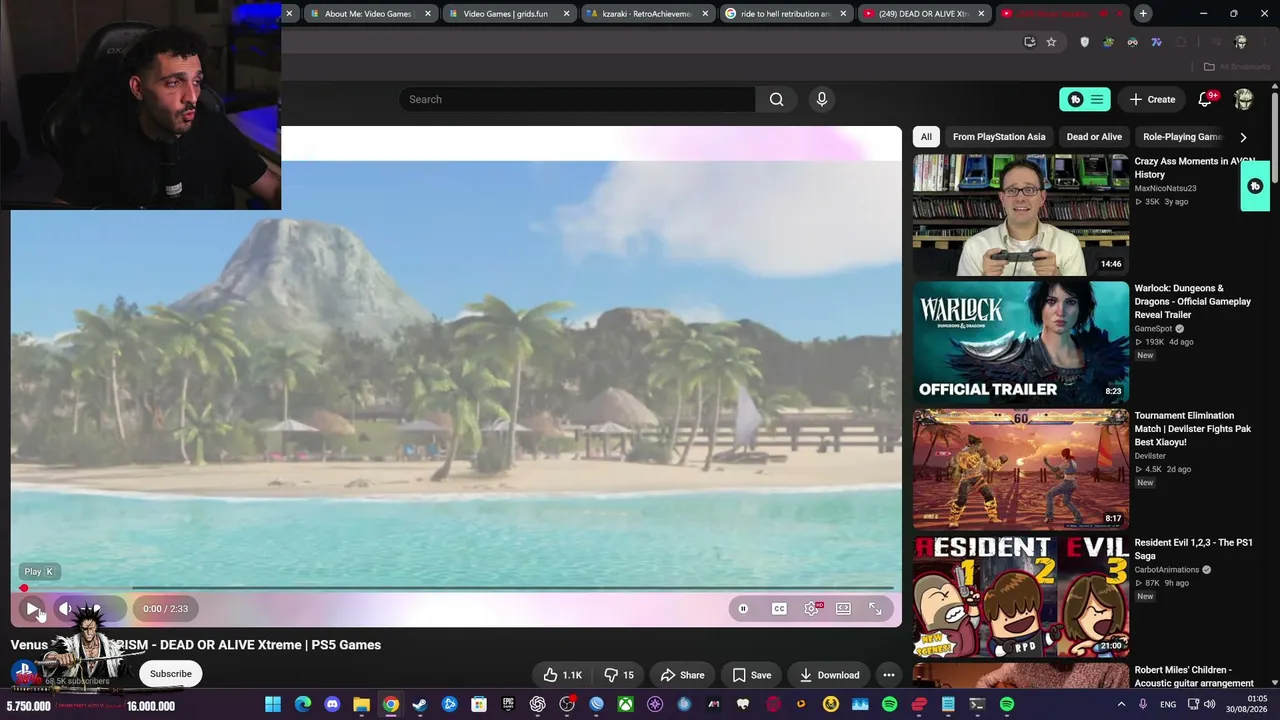
Task: Open a new browser tab
Action: pos(1143,14)
